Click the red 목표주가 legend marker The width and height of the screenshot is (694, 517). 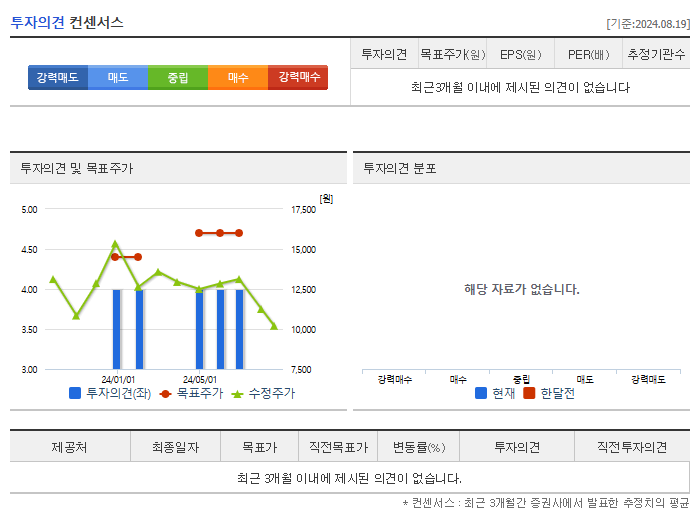pos(165,394)
